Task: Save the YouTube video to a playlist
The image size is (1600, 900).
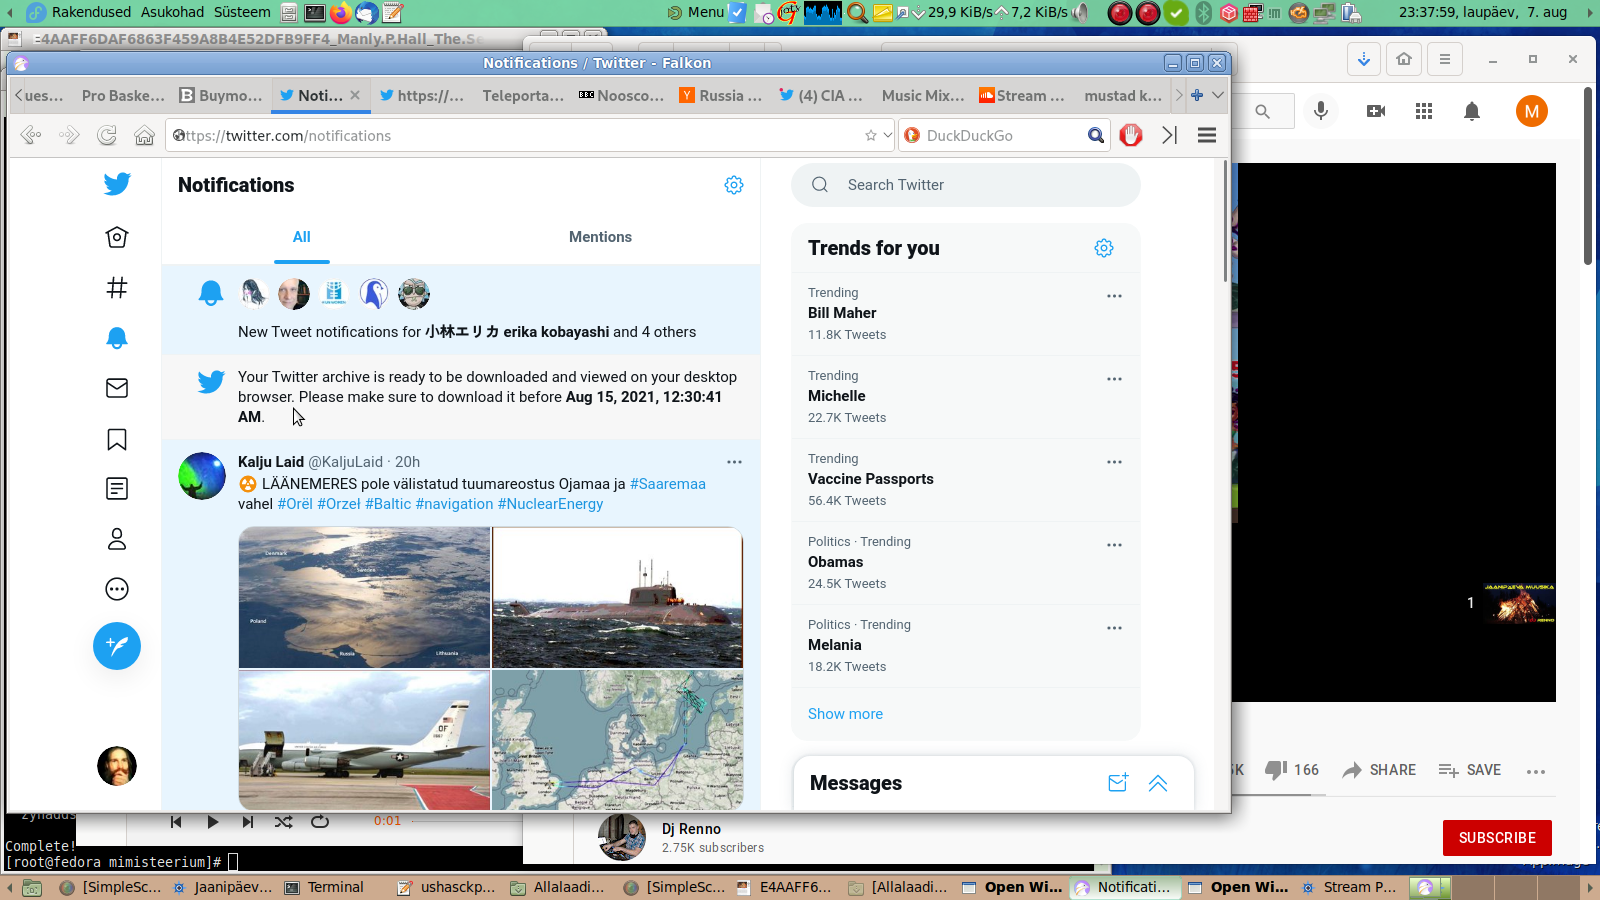Action: click(x=1470, y=770)
